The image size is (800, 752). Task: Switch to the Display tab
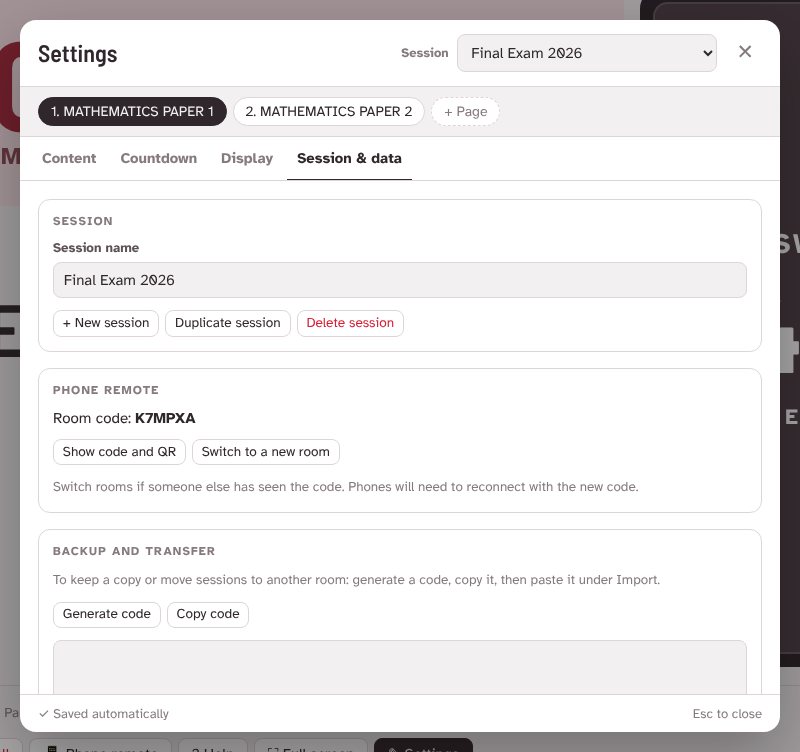pos(247,158)
